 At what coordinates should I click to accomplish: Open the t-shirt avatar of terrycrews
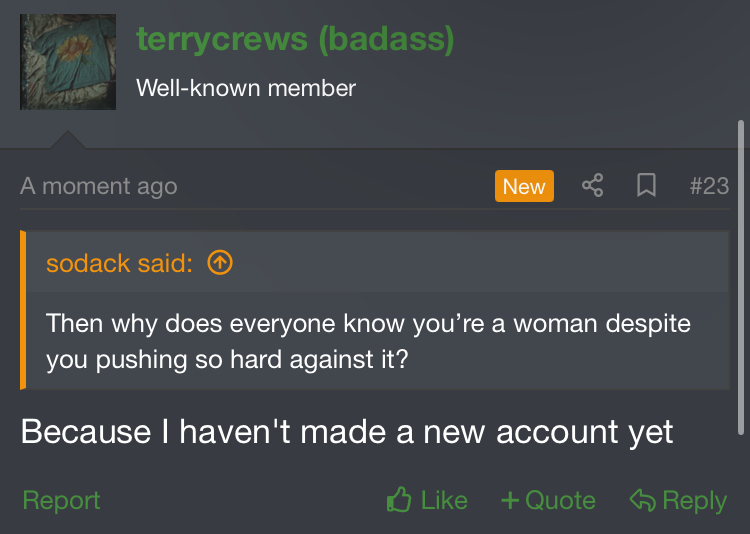(68, 62)
